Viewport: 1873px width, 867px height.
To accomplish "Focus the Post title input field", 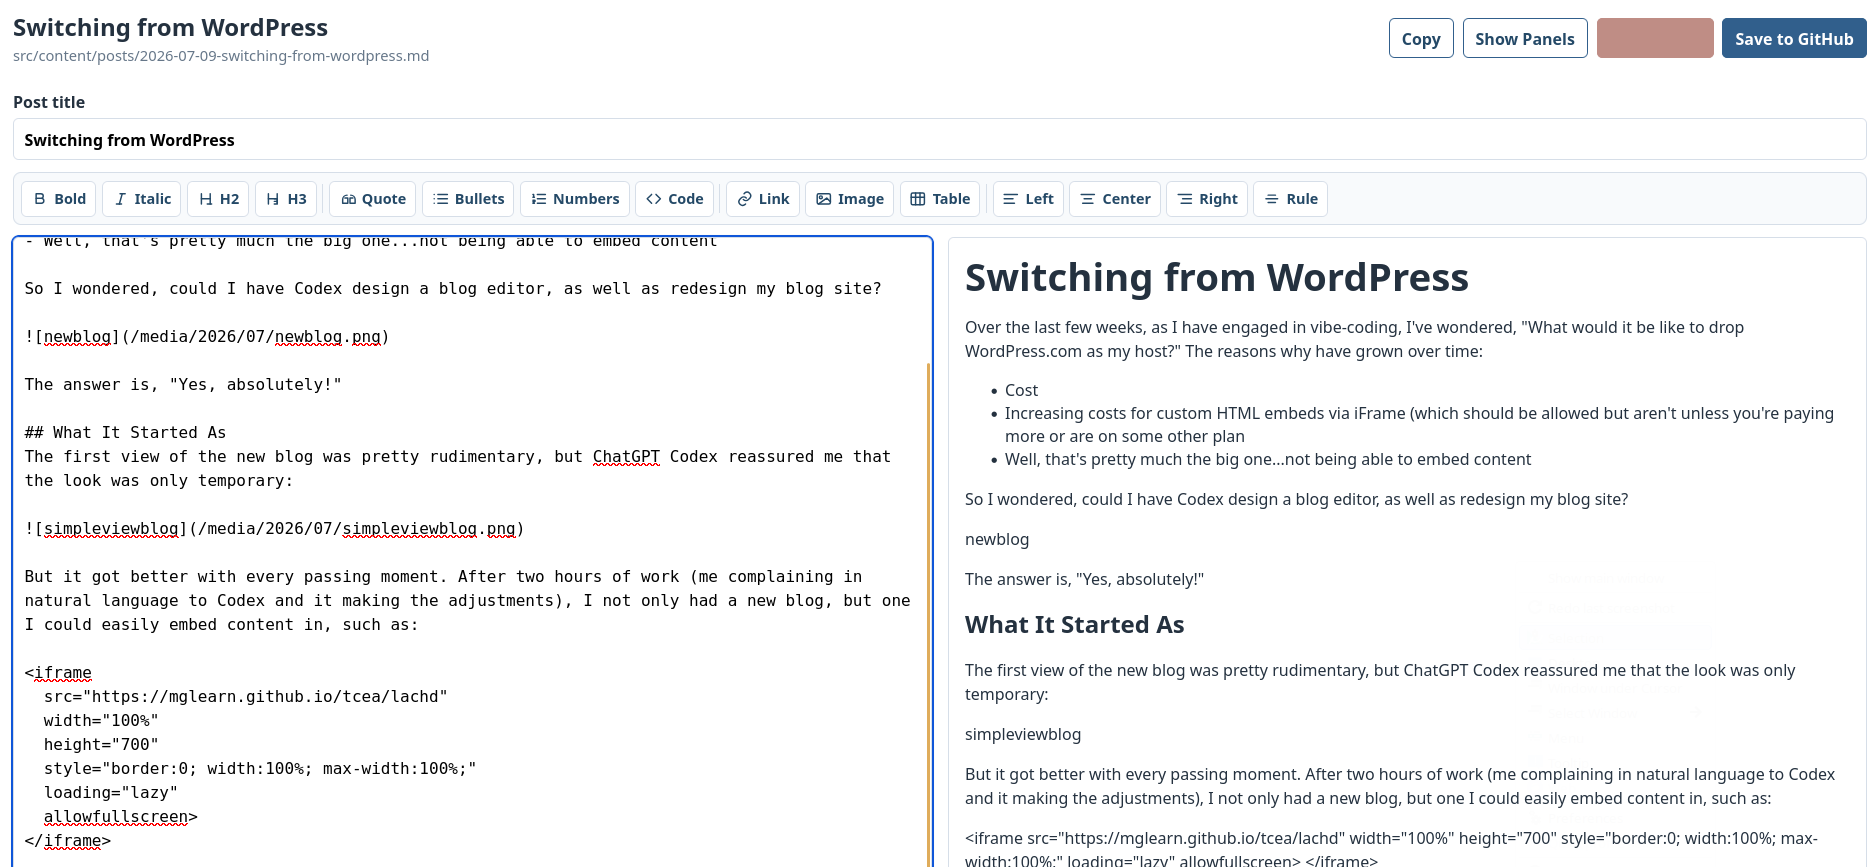I will [x=939, y=140].
